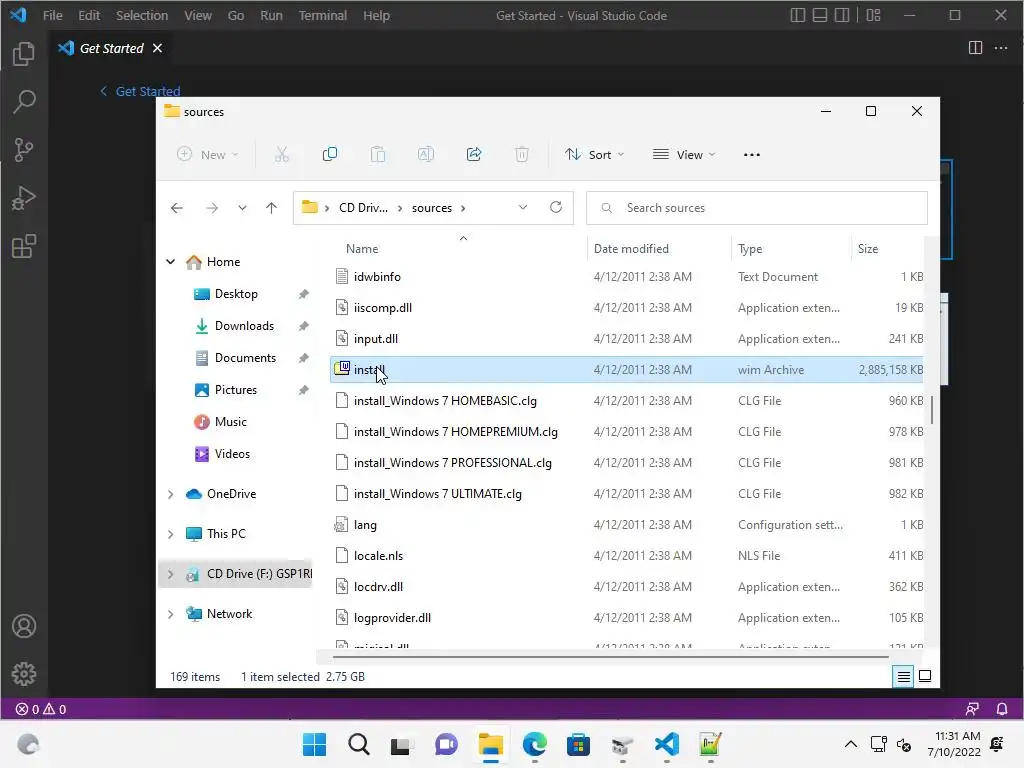Switch to Large thumbnails view layout icon
Image resolution: width=1024 pixels, height=768 pixels.
925,676
